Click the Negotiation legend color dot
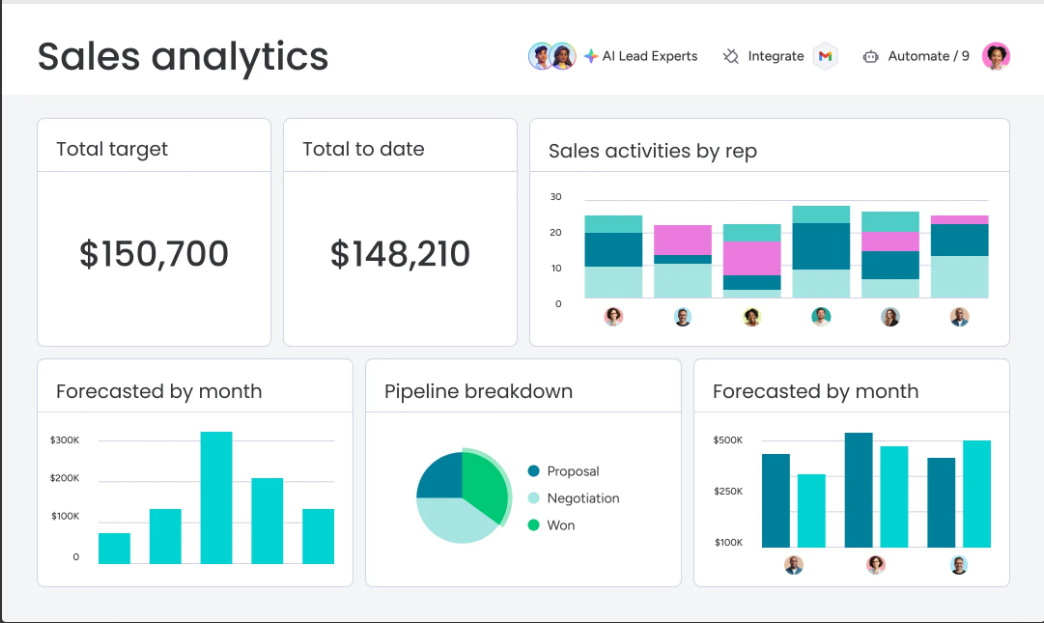Screen dimensions: 1044x623 pyautogui.click(x=533, y=498)
